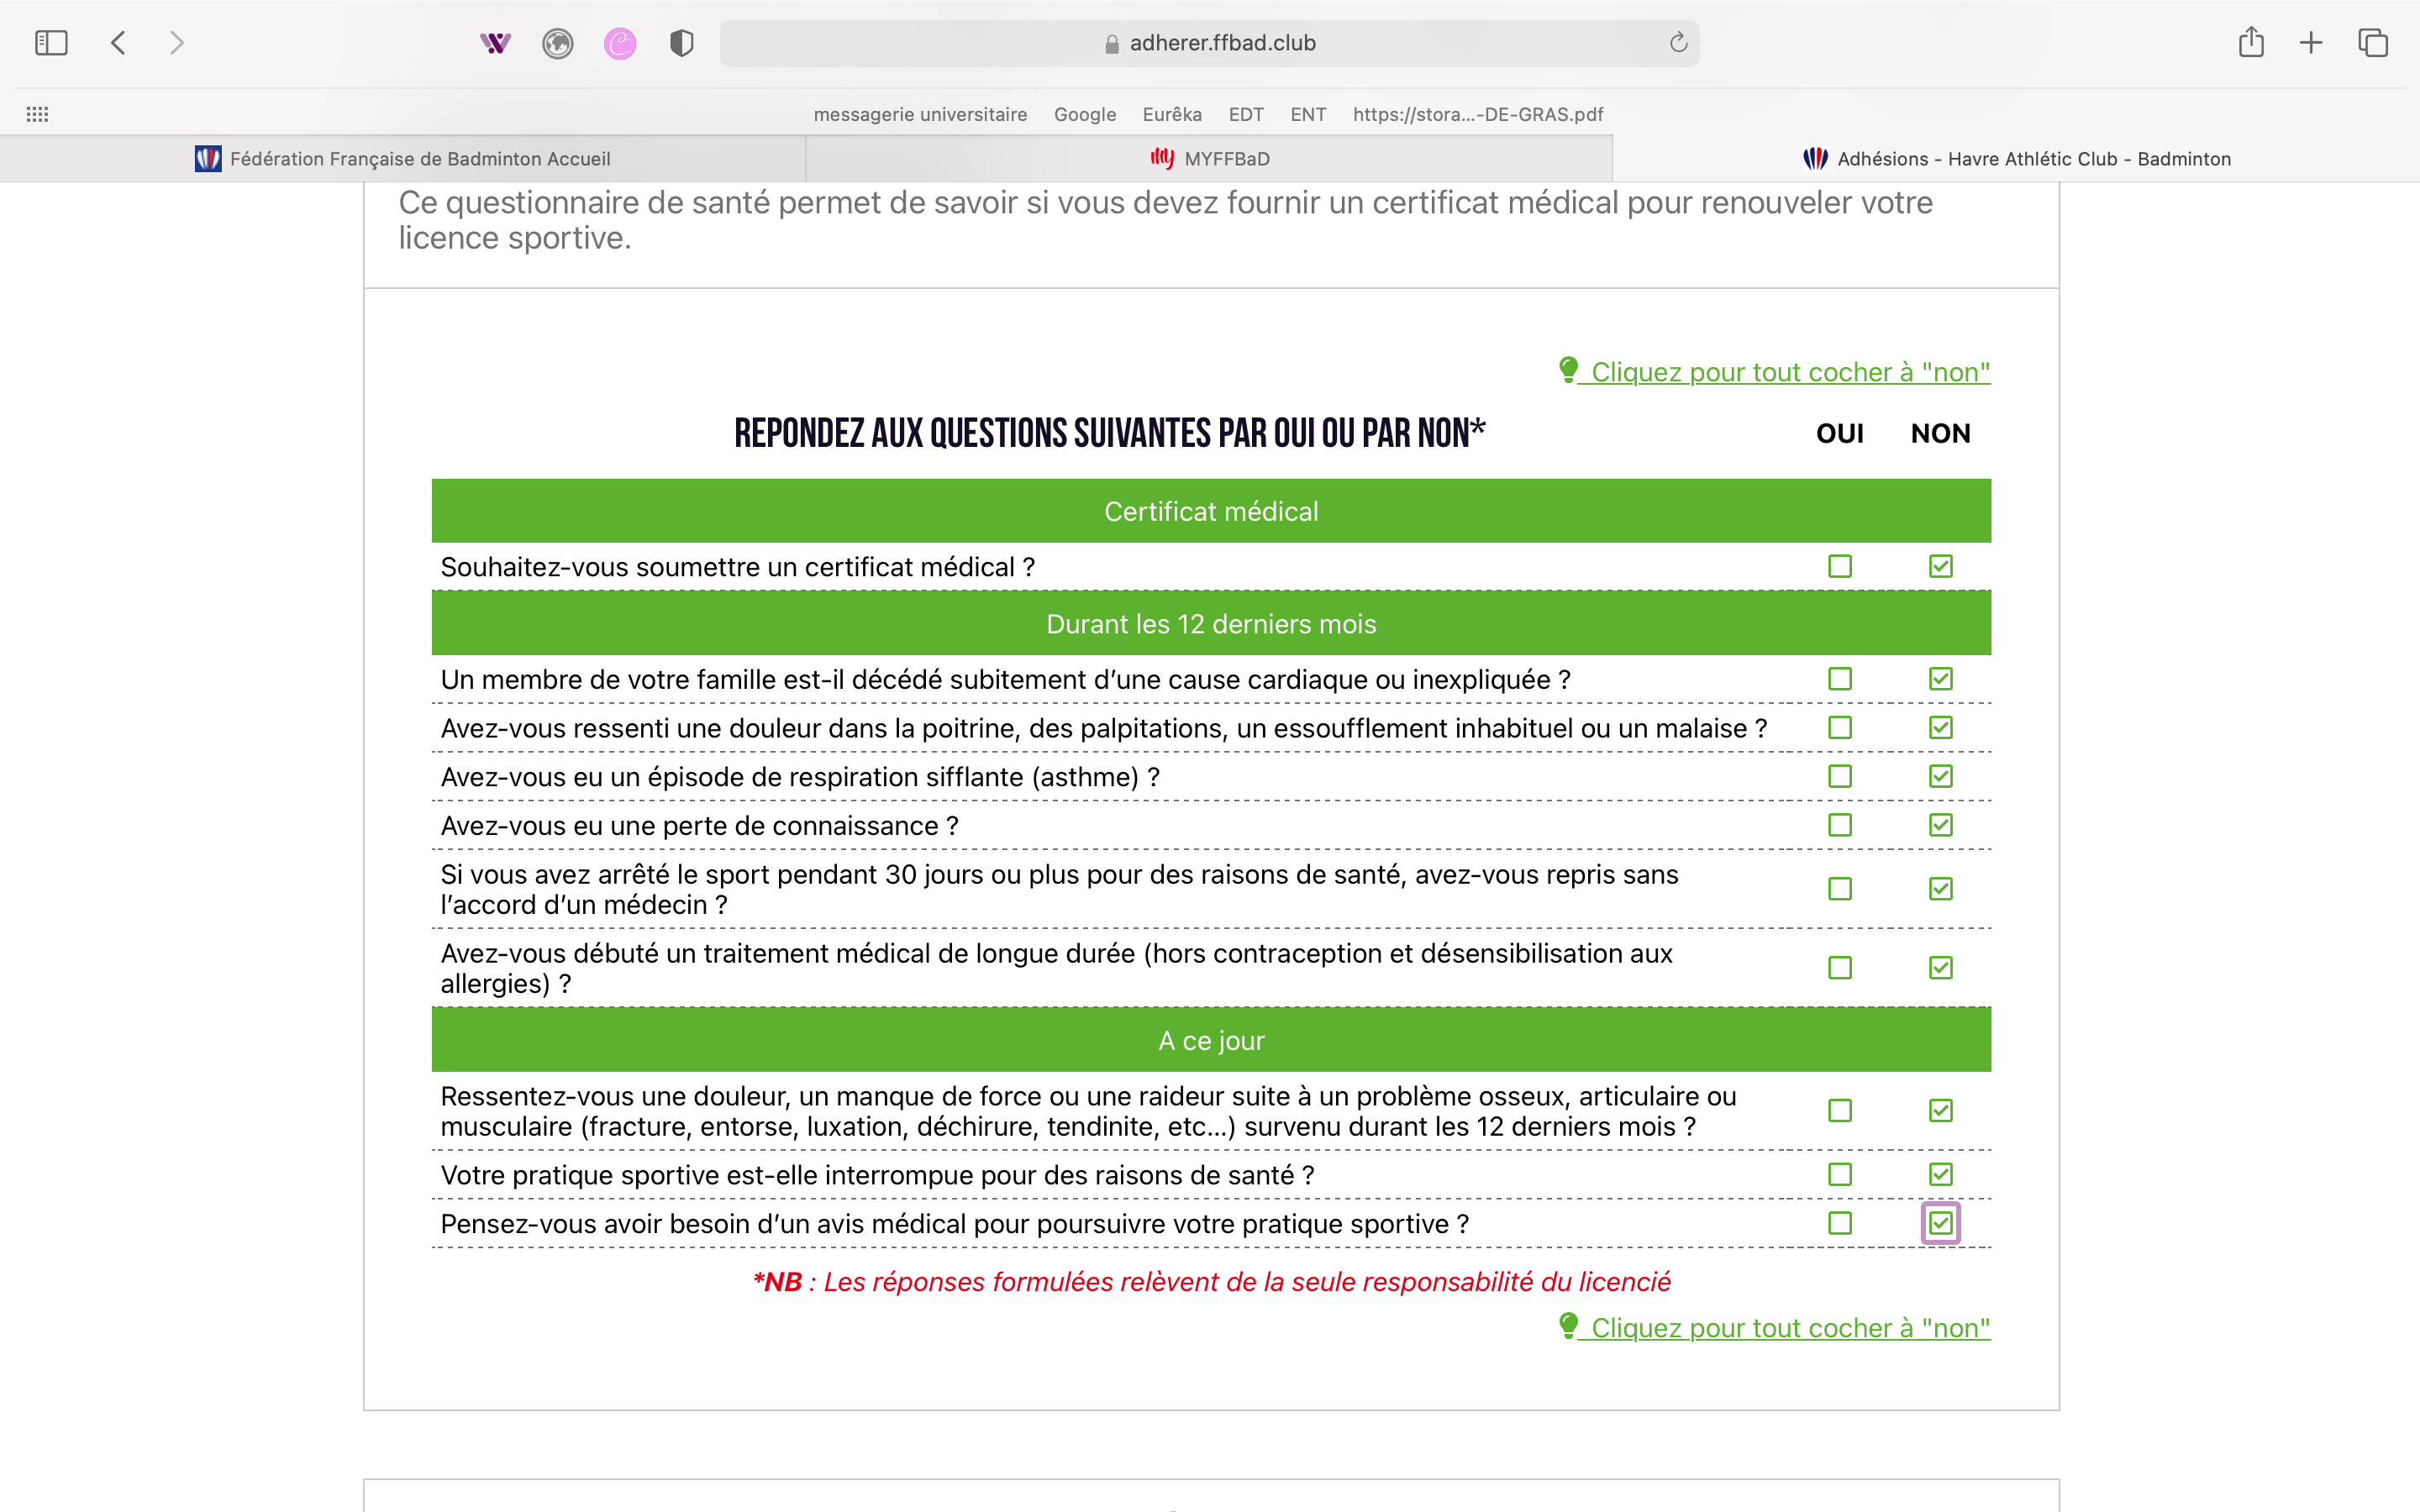Screen dimensions: 2420x1512
Task: Check OUI for submitting a medical certificate
Action: pos(1840,567)
